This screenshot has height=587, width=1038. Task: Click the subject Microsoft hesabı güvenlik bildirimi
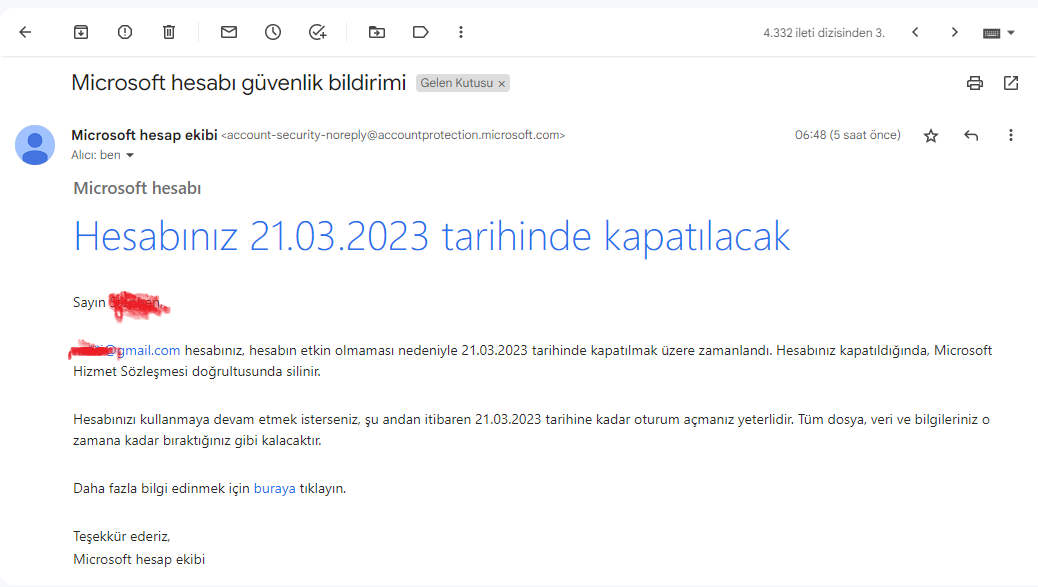tap(238, 83)
